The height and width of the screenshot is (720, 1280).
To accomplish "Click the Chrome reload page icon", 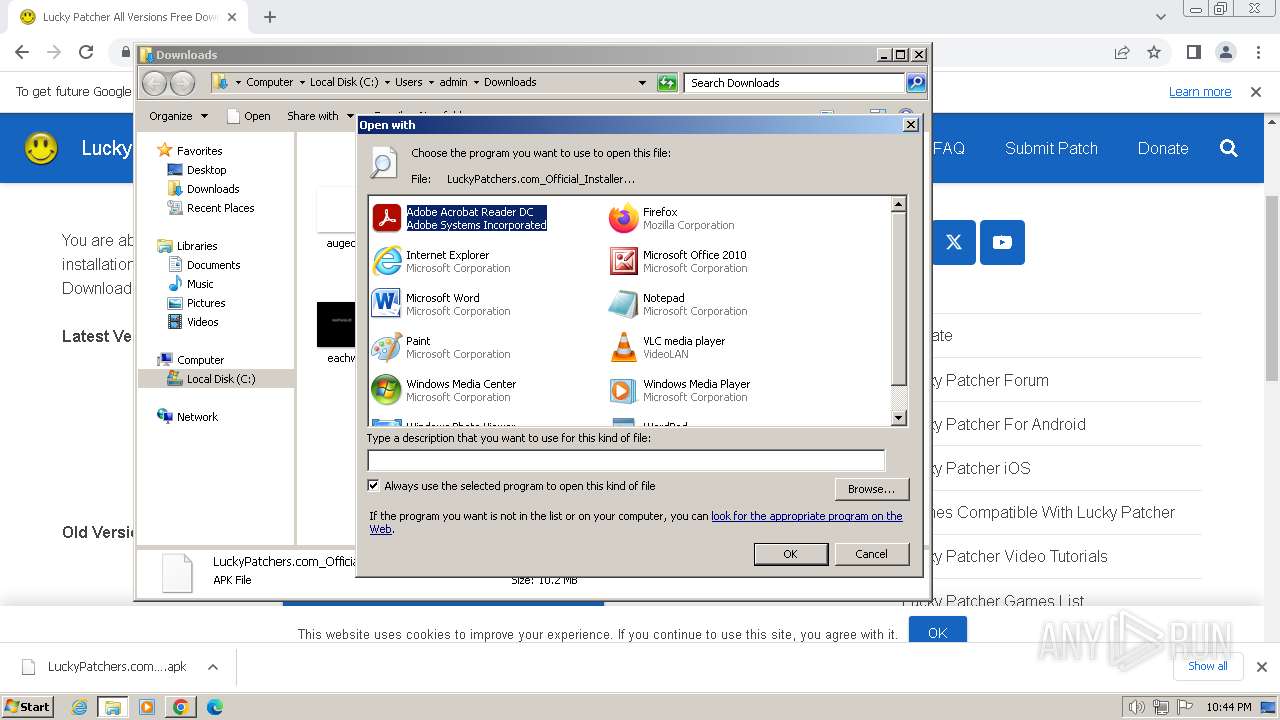I will click(86, 52).
